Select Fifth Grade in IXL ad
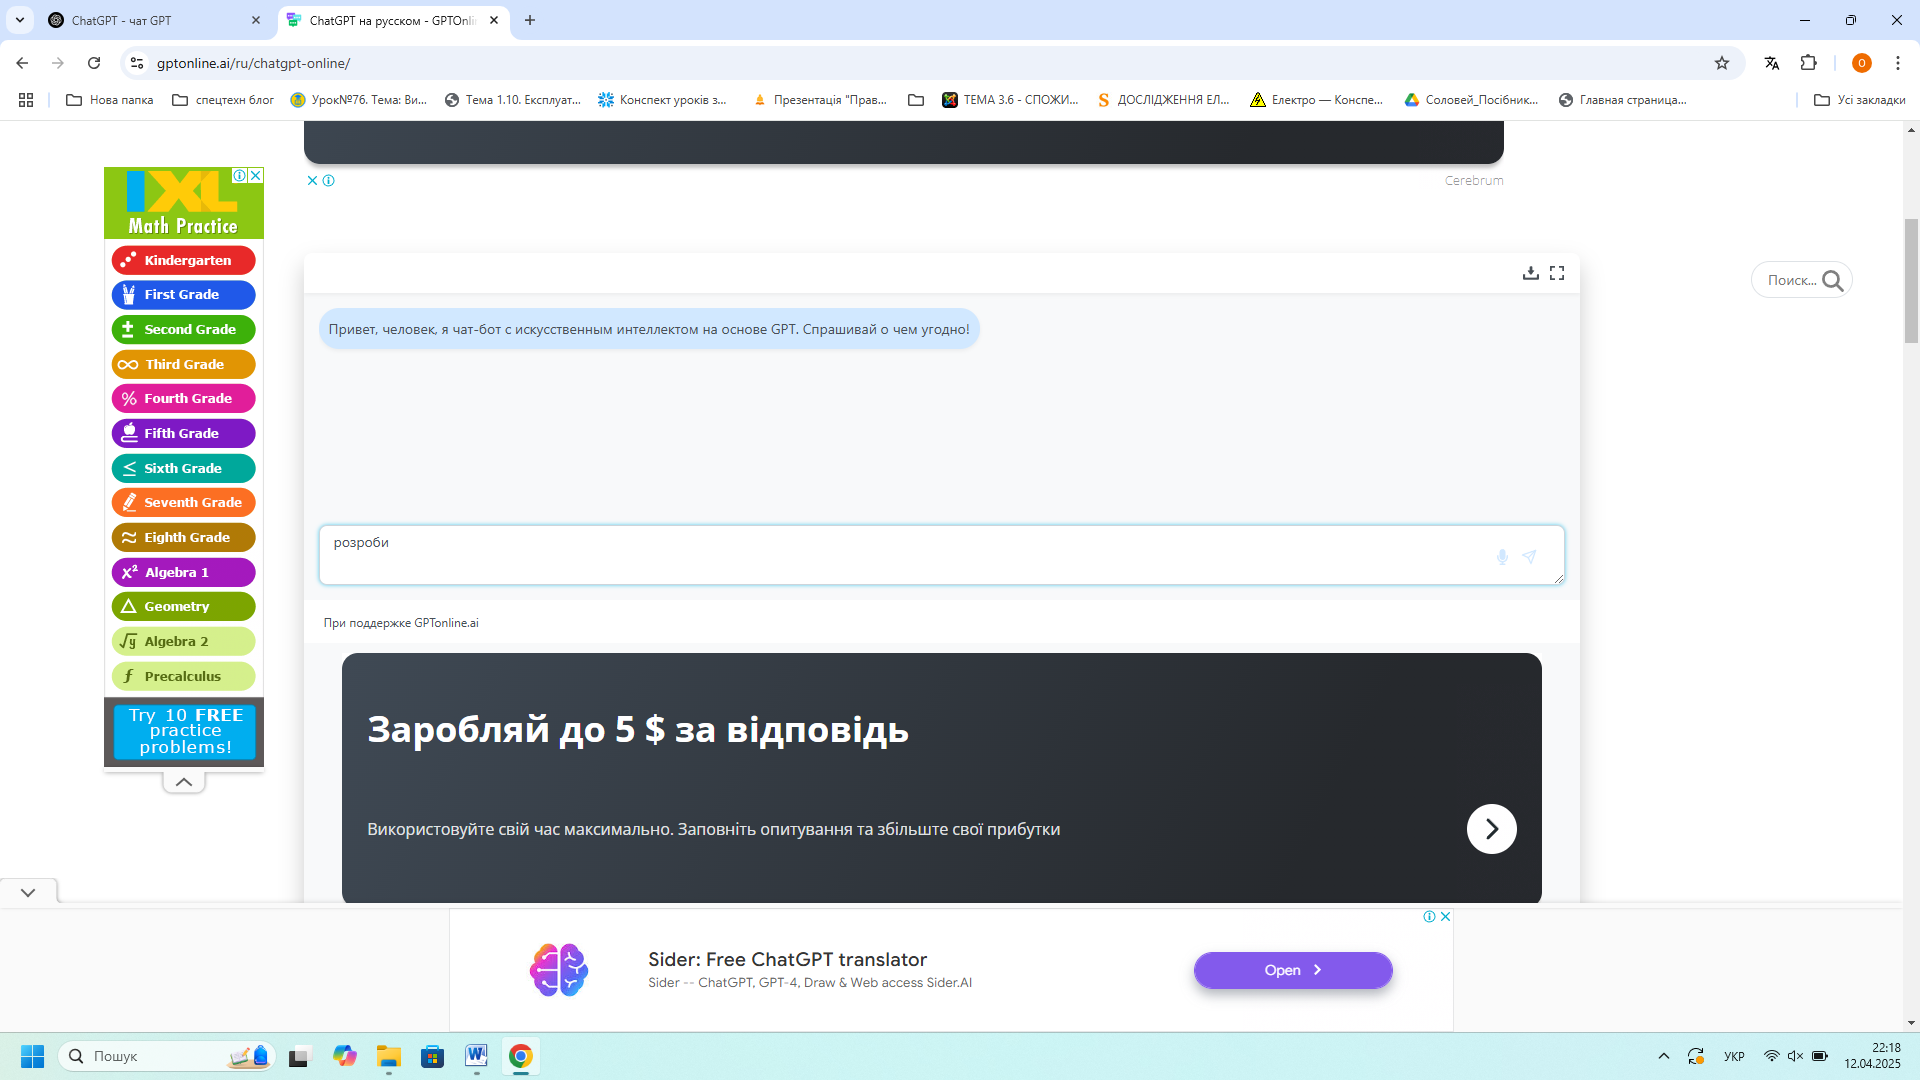Viewport: 1920px width, 1080px height. coord(184,433)
